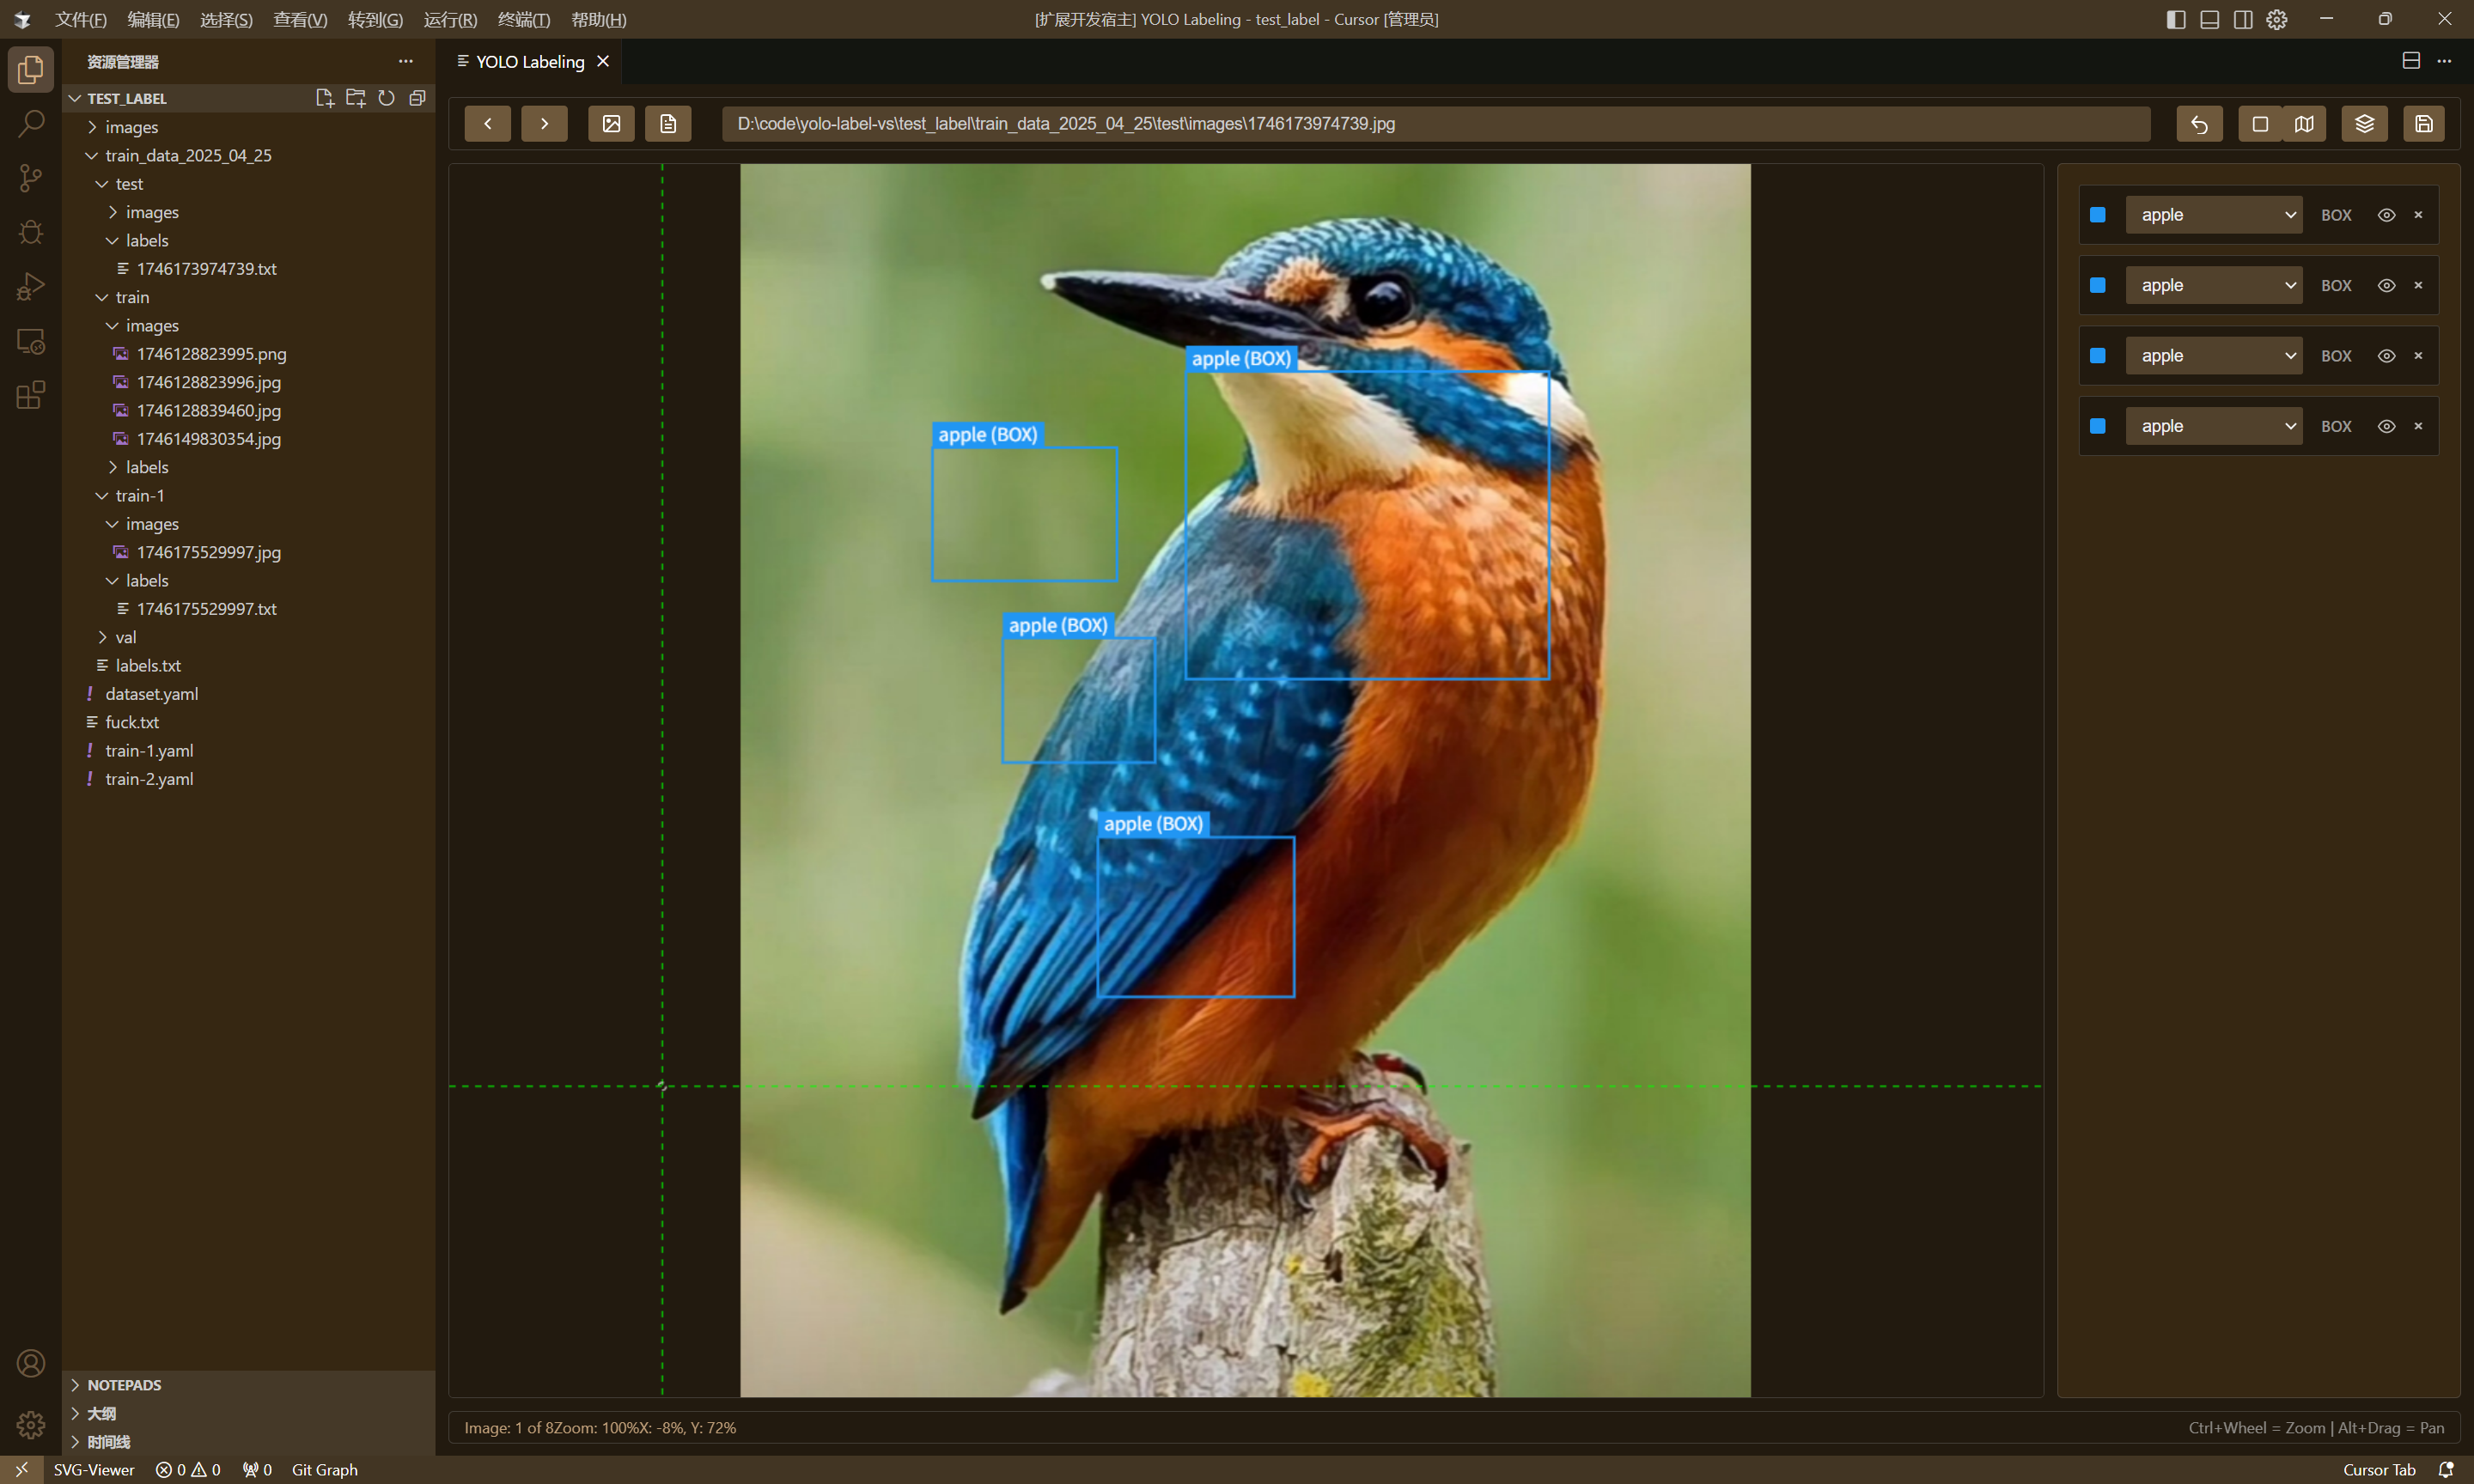Select the YOLO Labeling tab
The image size is (2474, 1484).
point(529,62)
